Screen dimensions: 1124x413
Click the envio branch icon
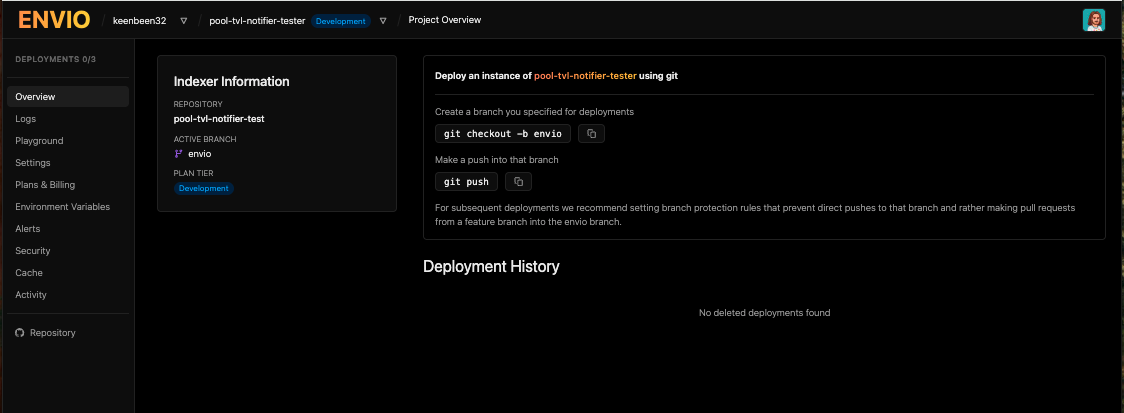pyautogui.click(x=179, y=154)
